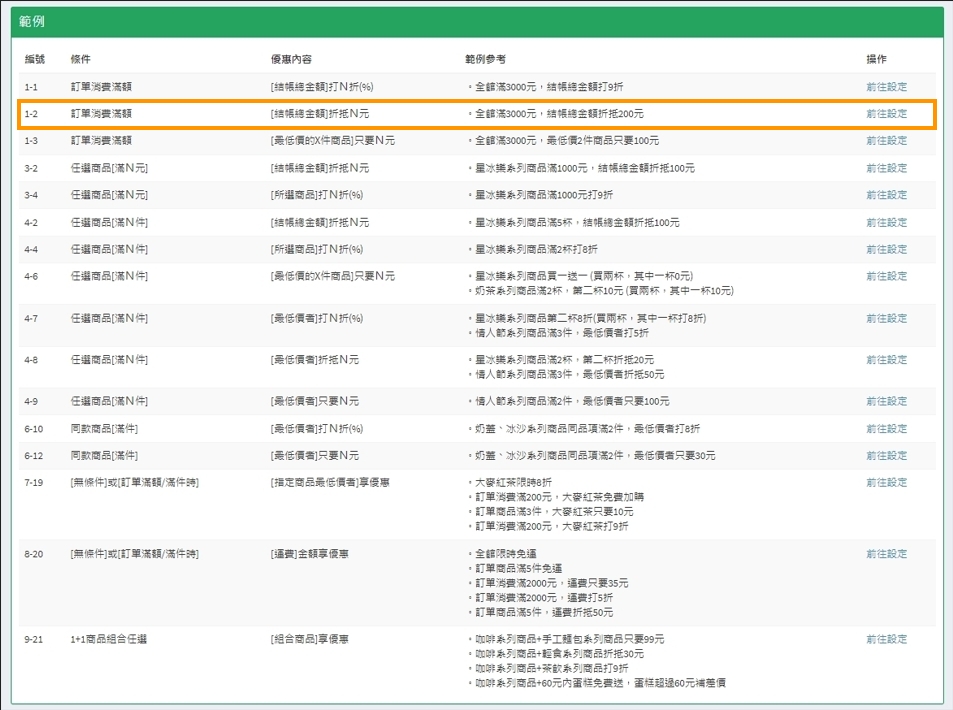Go to settings for rule 4-8
953x710 pixels.
886,359
